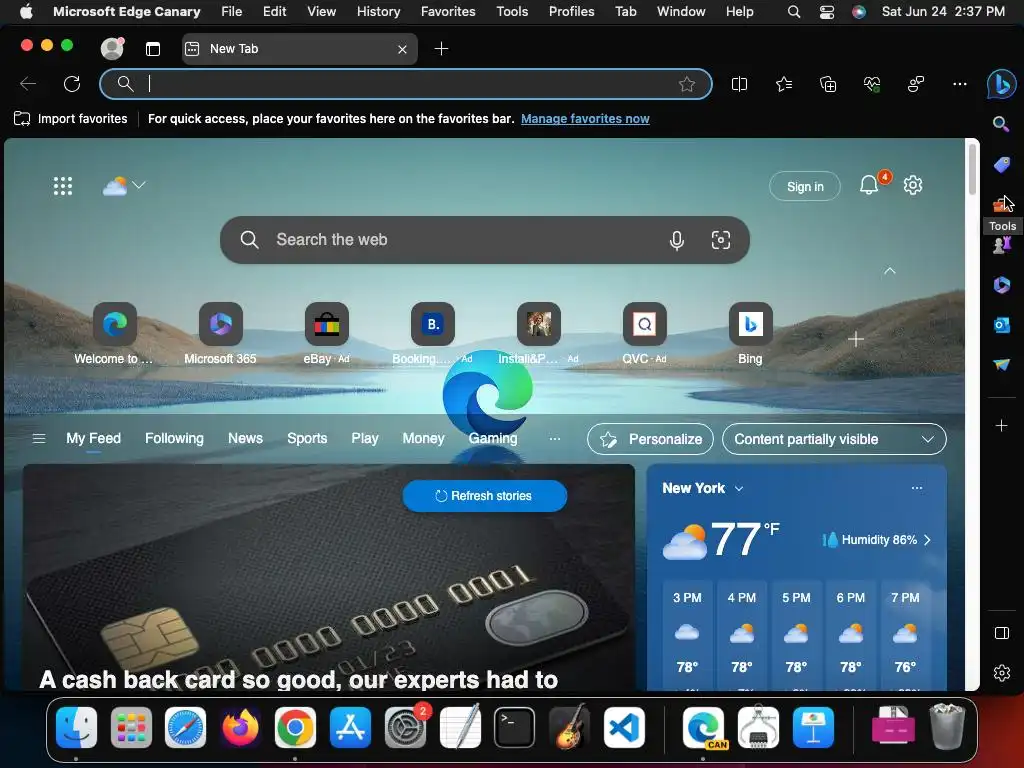Screen dimensions: 1024x768
Task: Open weather card more options ellipsis
Action: (917, 488)
